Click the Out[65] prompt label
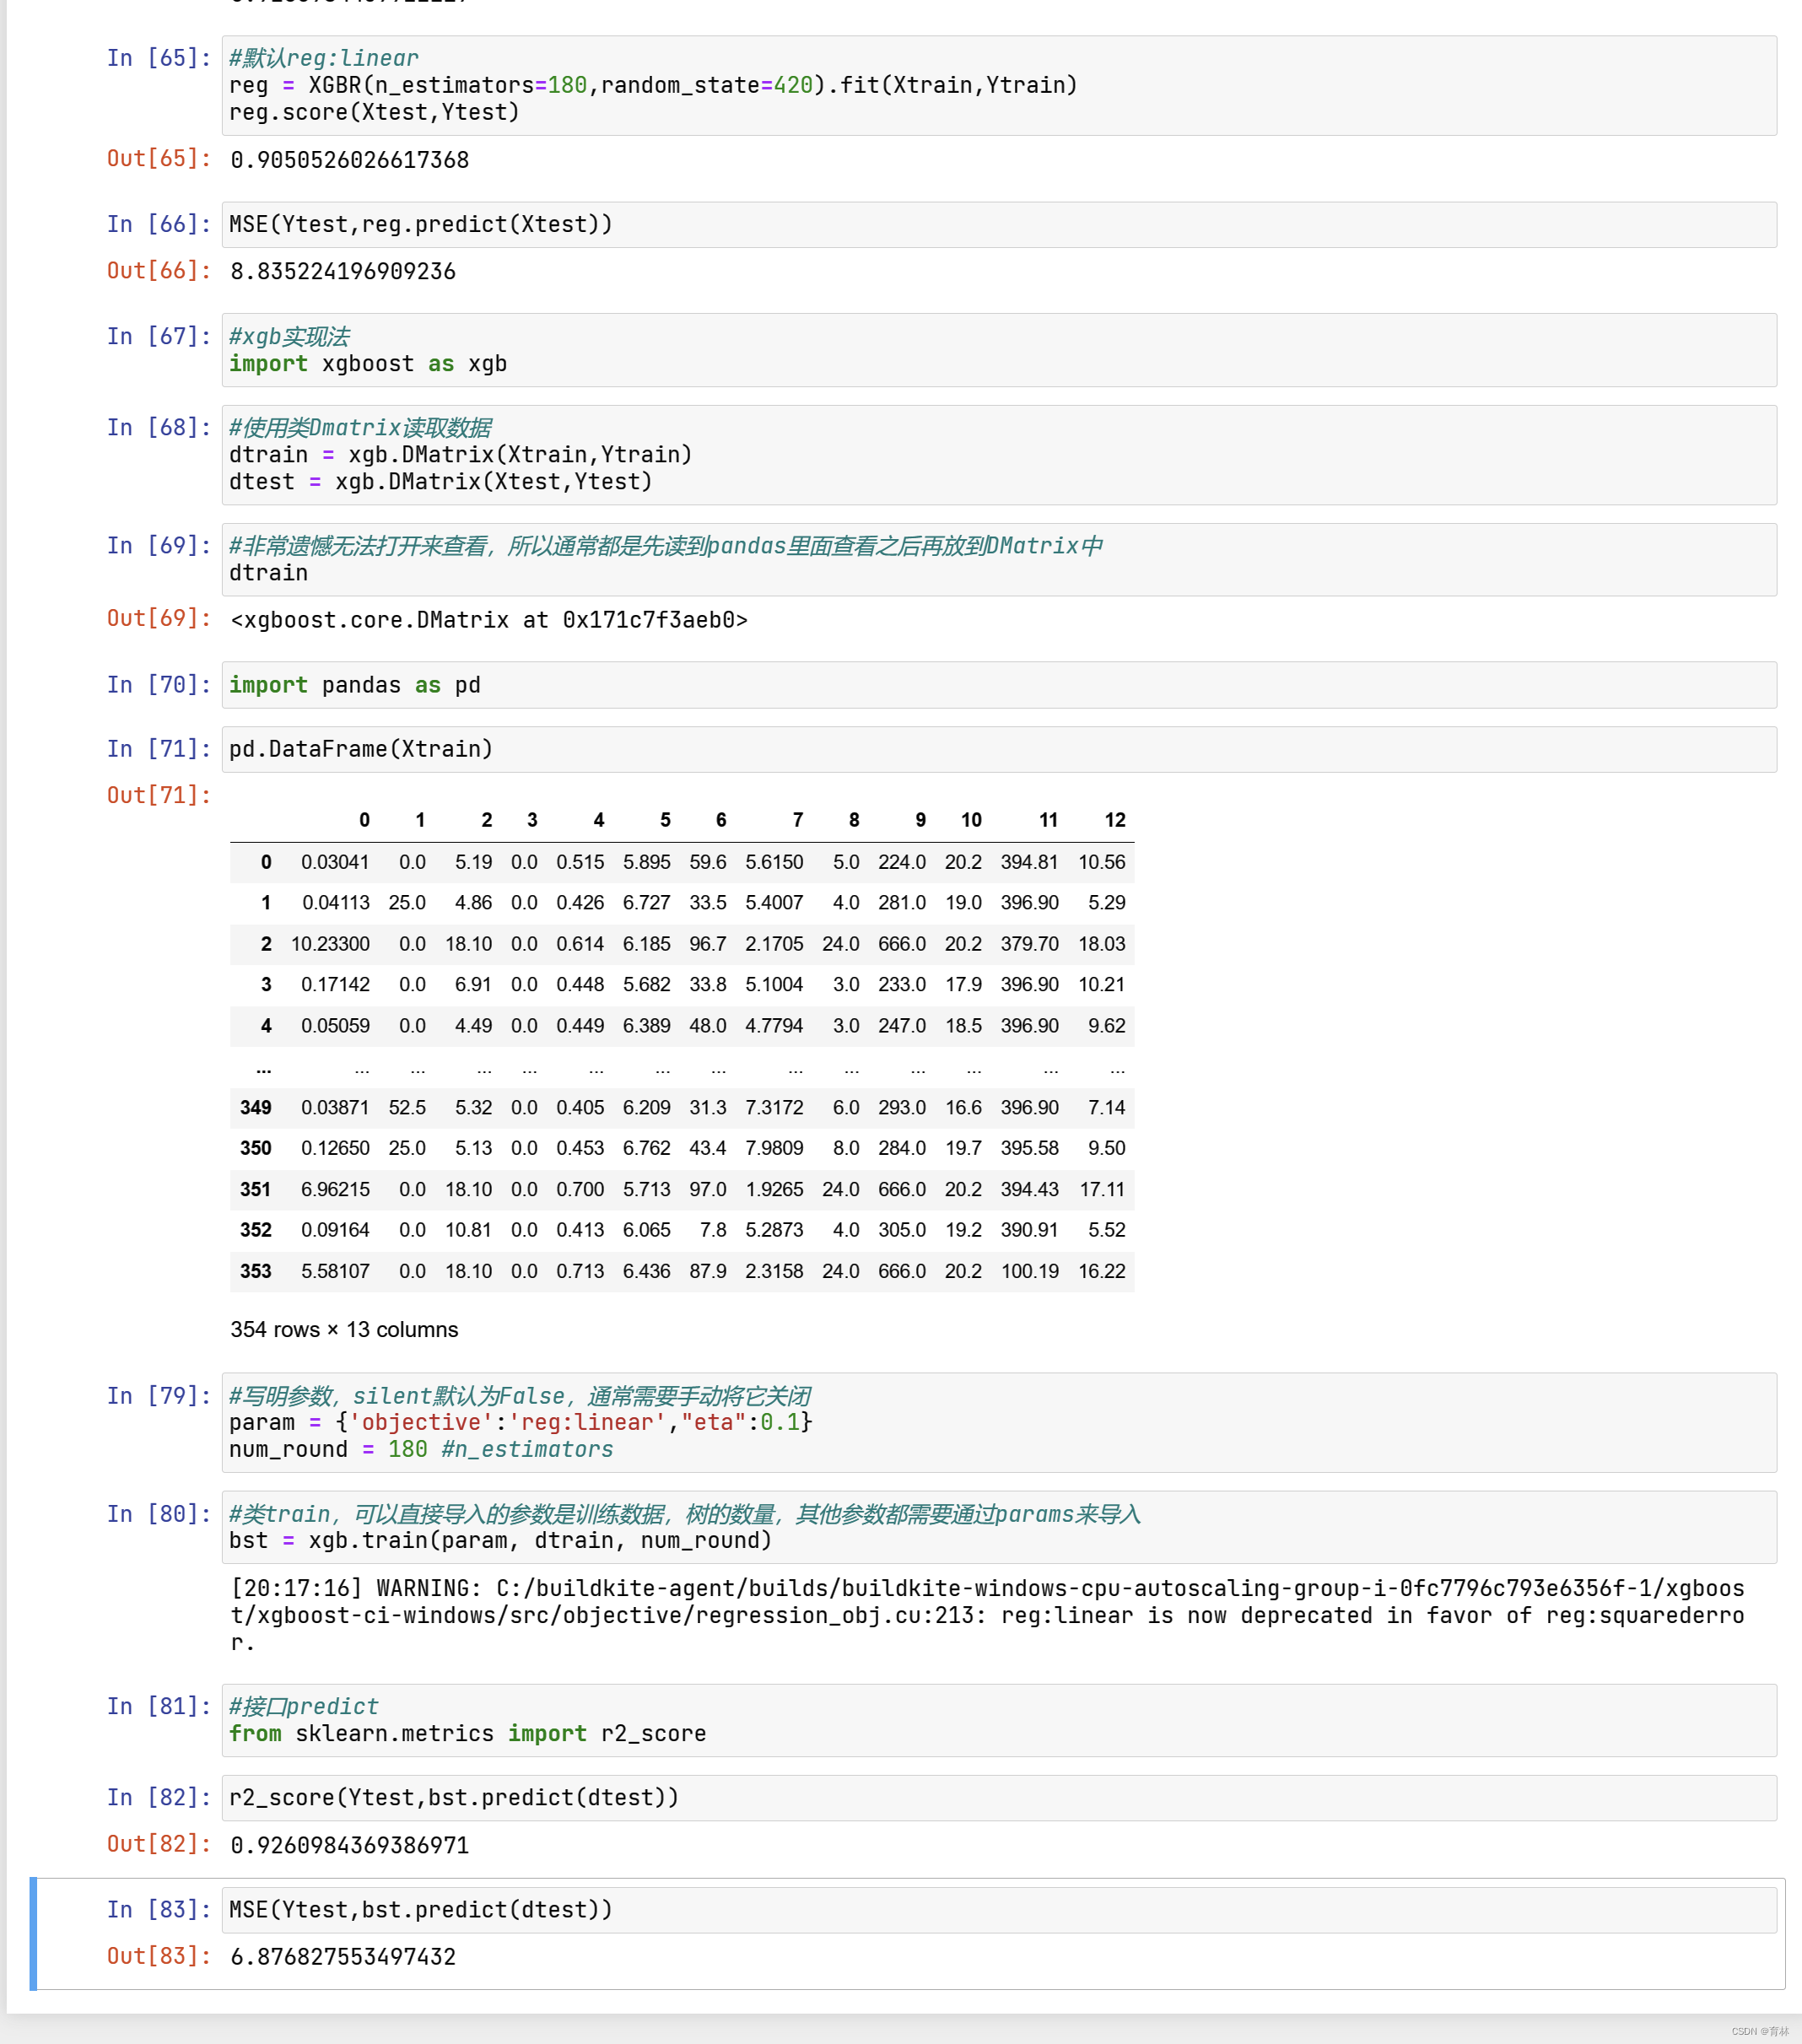This screenshot has width=1802, height=2044. (159, 159)
